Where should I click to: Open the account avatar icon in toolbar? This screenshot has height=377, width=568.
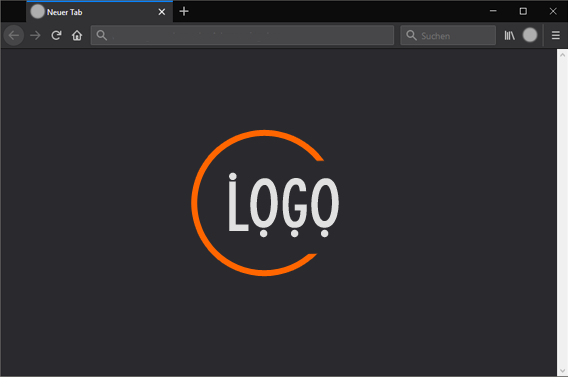(530, 35)
